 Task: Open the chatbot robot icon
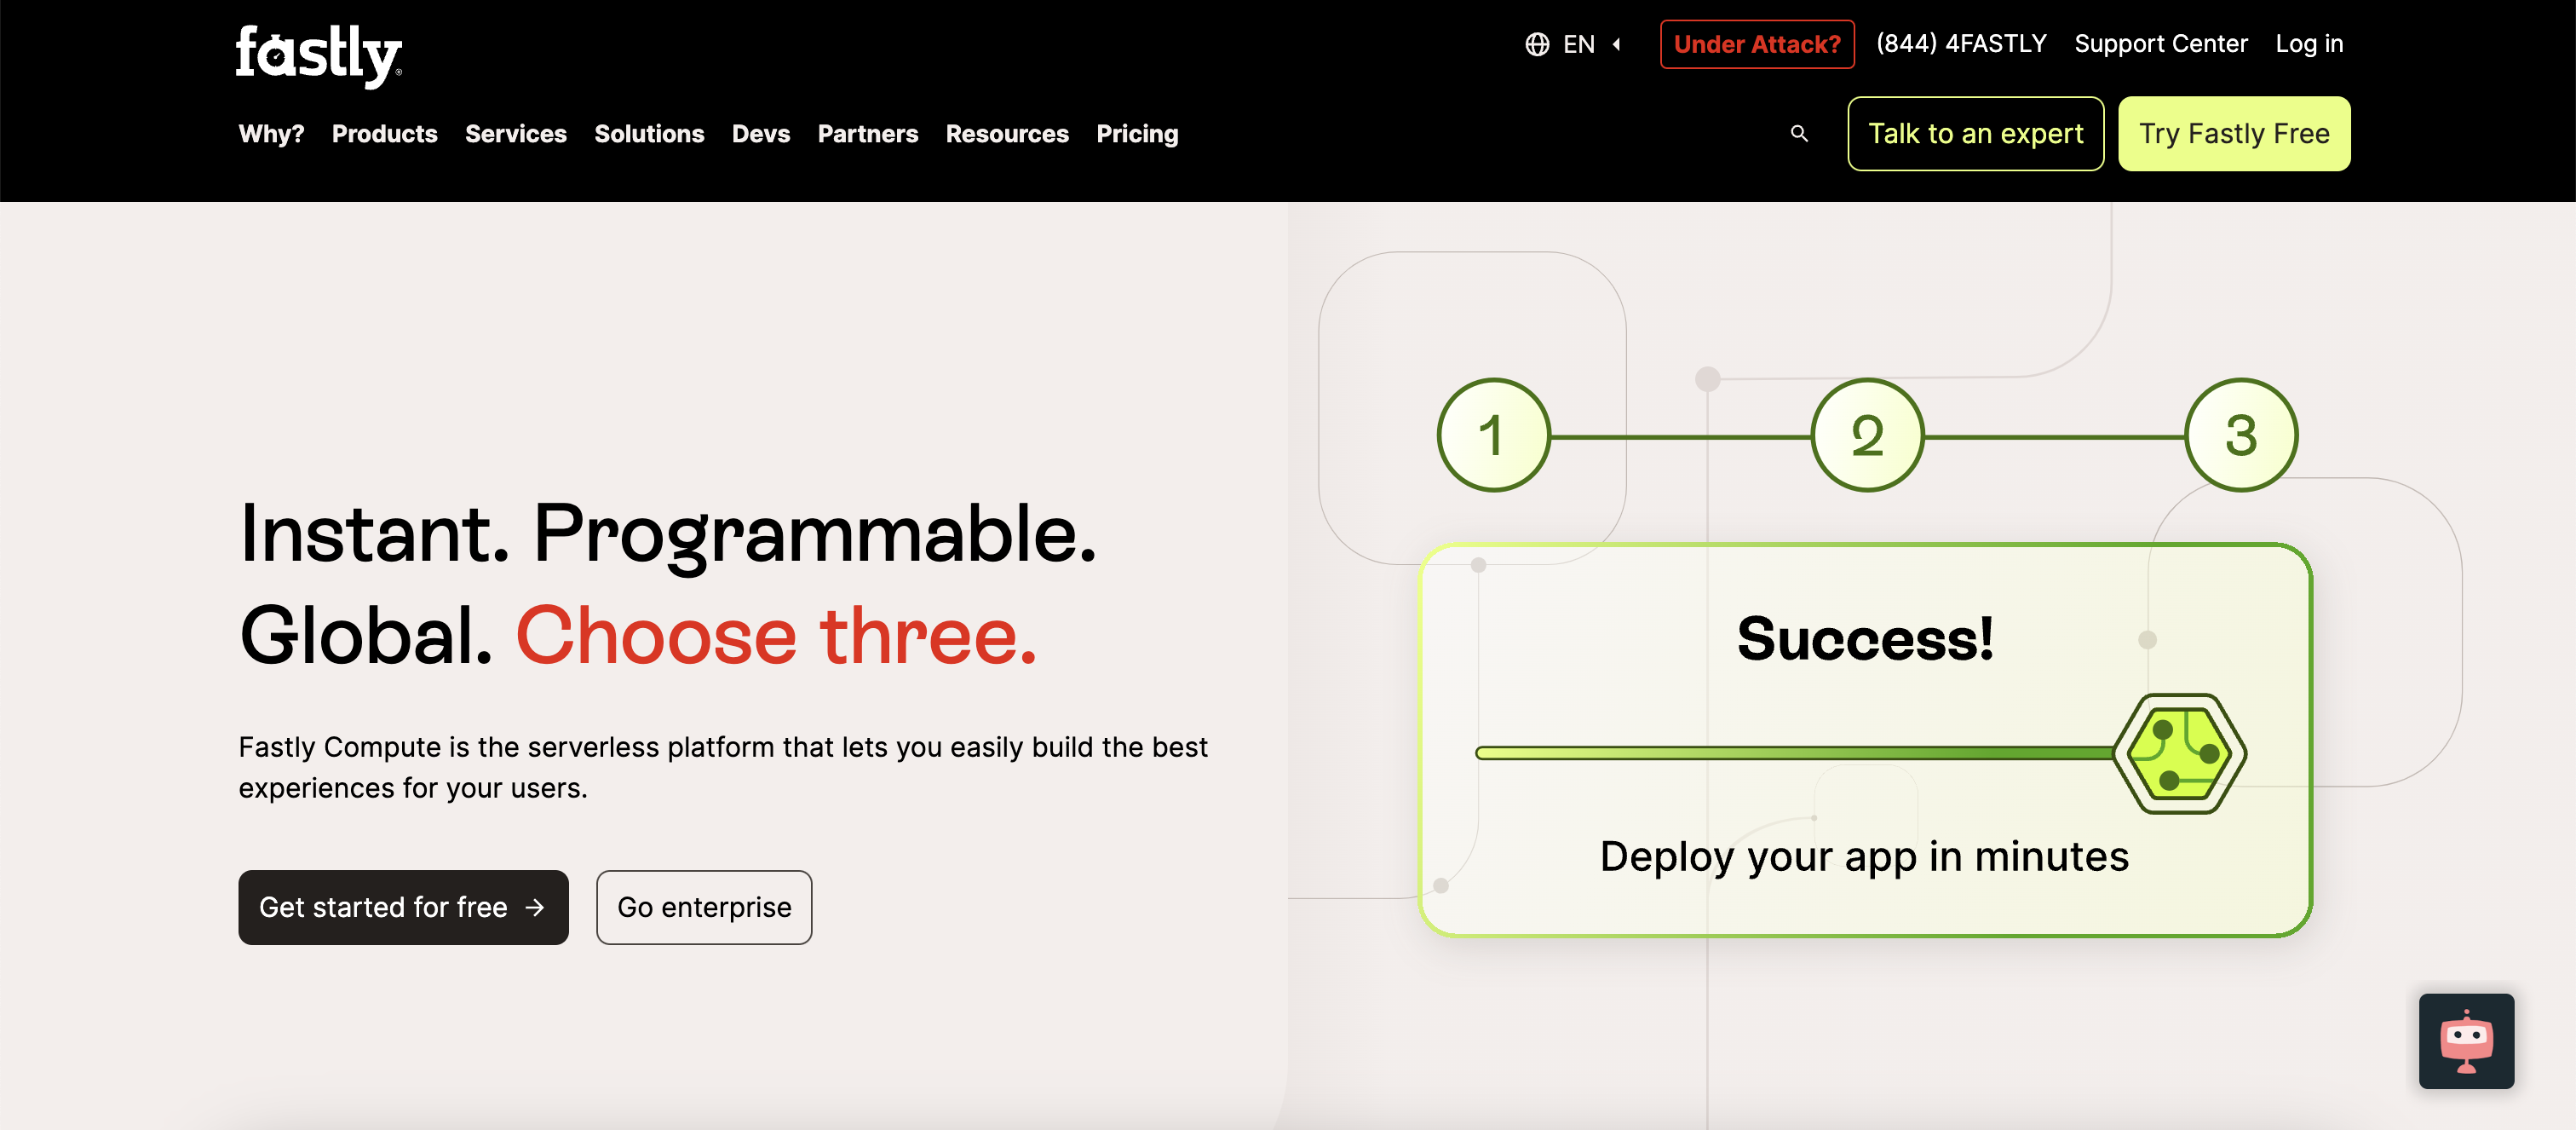[2466, 1041]
